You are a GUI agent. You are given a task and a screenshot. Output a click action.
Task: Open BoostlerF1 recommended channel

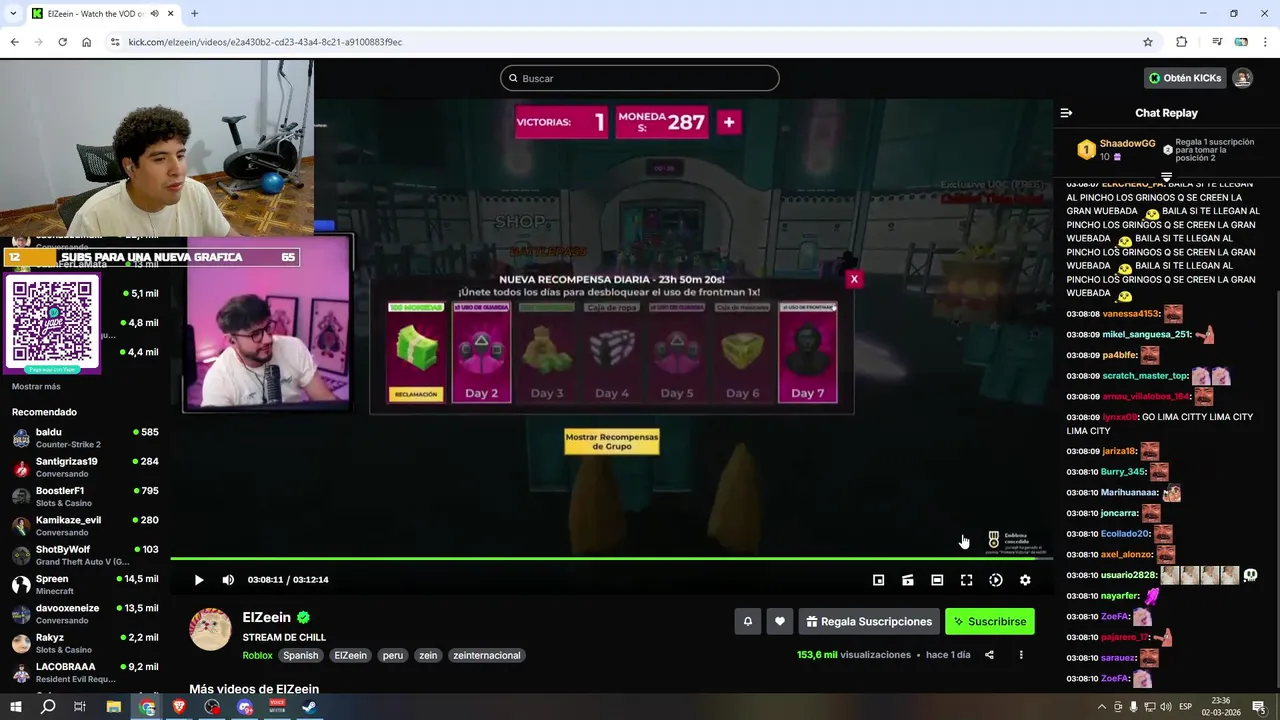point(85,497)
